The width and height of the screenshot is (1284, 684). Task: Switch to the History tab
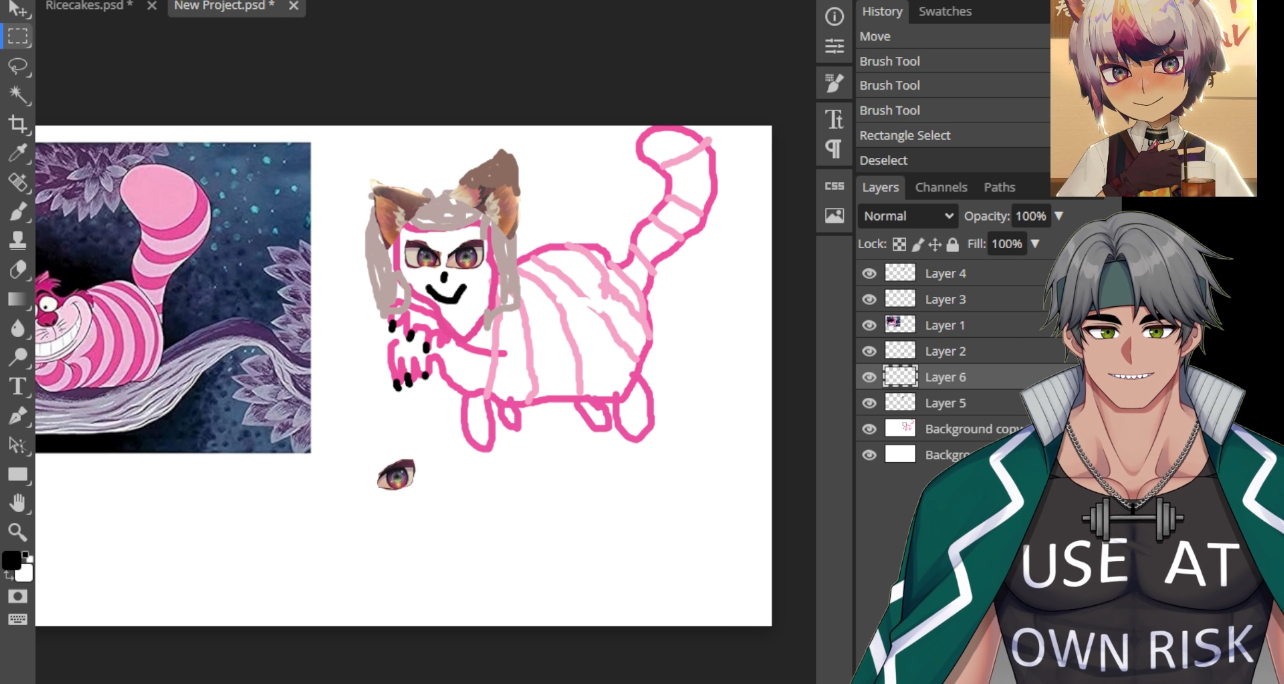[882, 11]
